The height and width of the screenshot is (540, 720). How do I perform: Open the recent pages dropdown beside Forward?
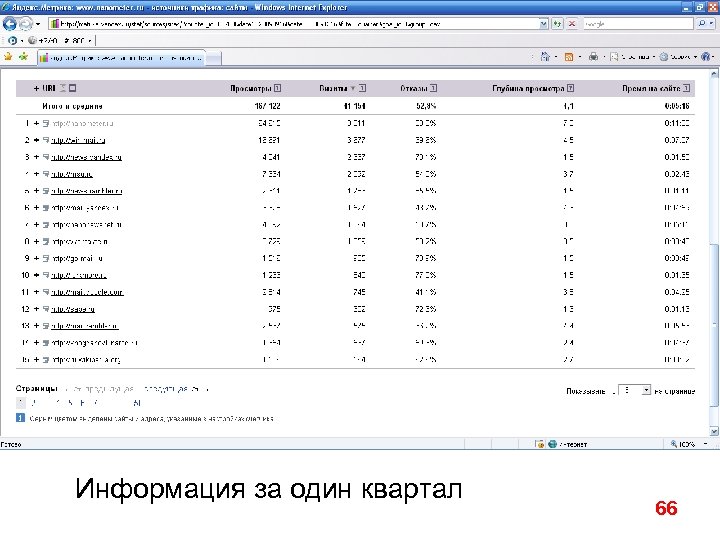click(x=38, y=24)
